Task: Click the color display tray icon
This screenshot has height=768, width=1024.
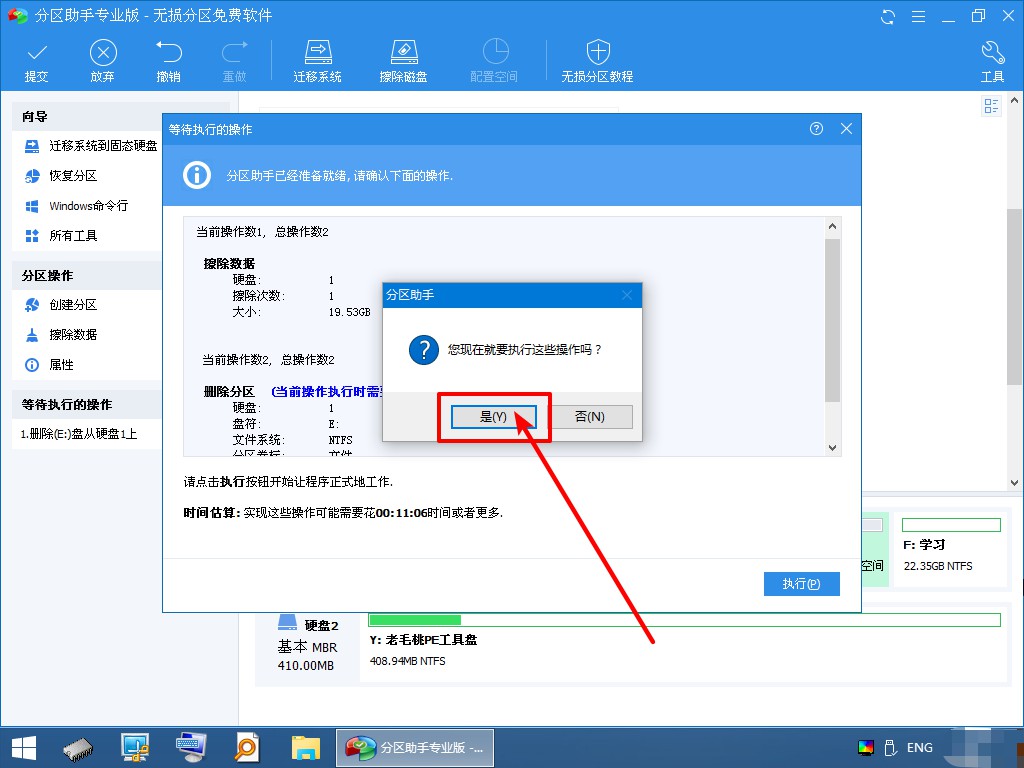Action: (866, 748)
